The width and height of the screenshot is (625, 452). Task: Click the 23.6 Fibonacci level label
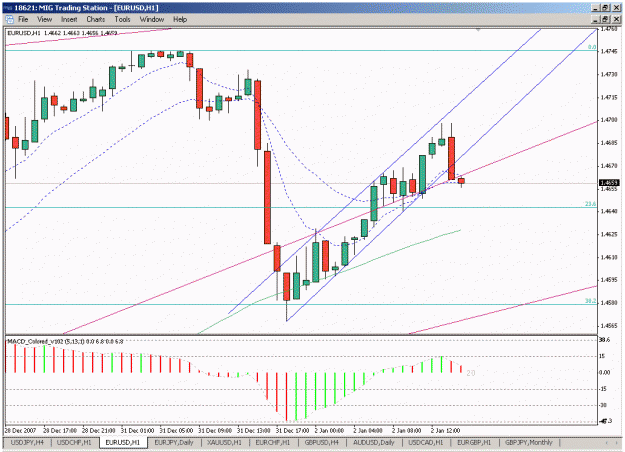[590, 204]
